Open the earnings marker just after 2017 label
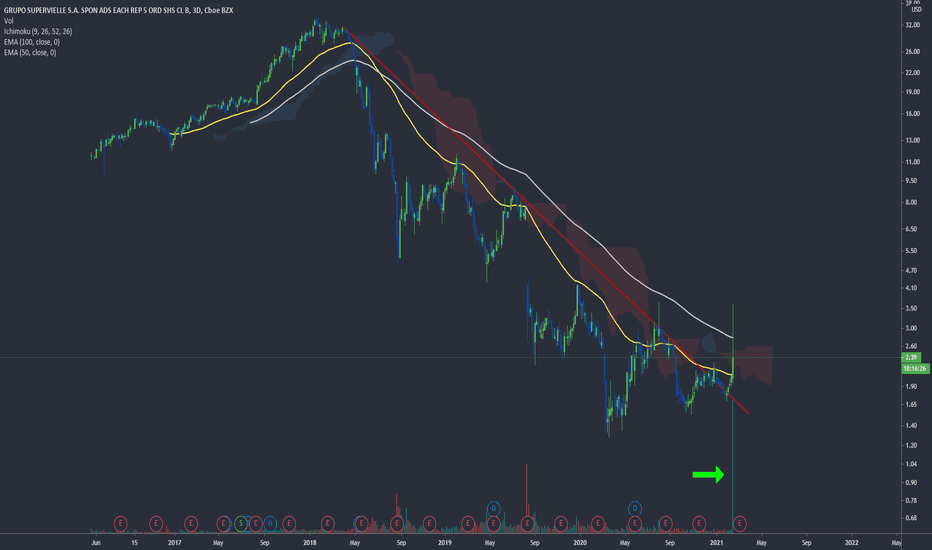The width and height of the screenshot is (932, 550). 191,524
